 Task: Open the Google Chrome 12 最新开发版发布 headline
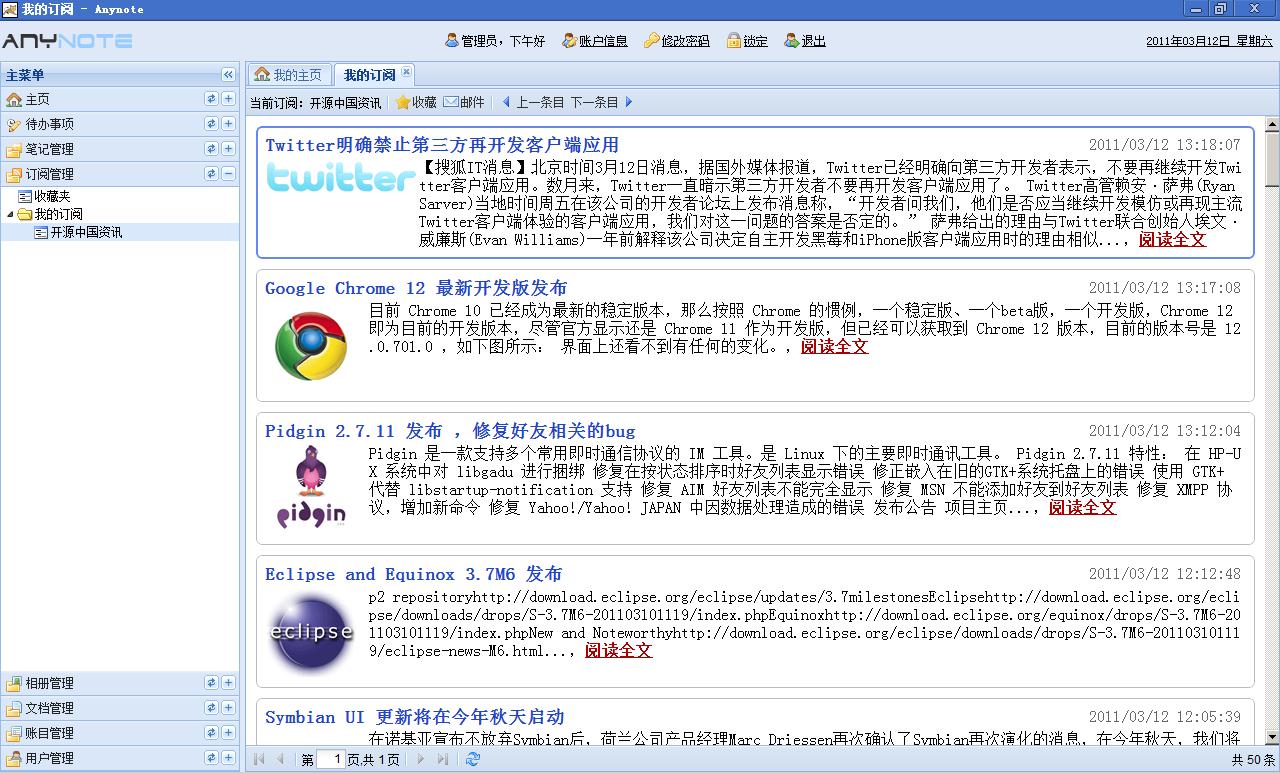[x=416, y=288]
